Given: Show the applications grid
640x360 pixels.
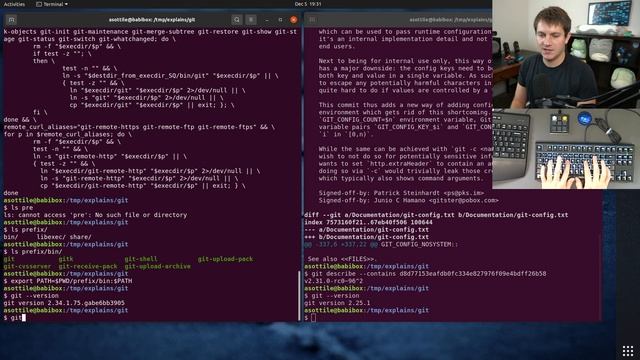Looking at the screenshot, I should click(x=628, y=351).
